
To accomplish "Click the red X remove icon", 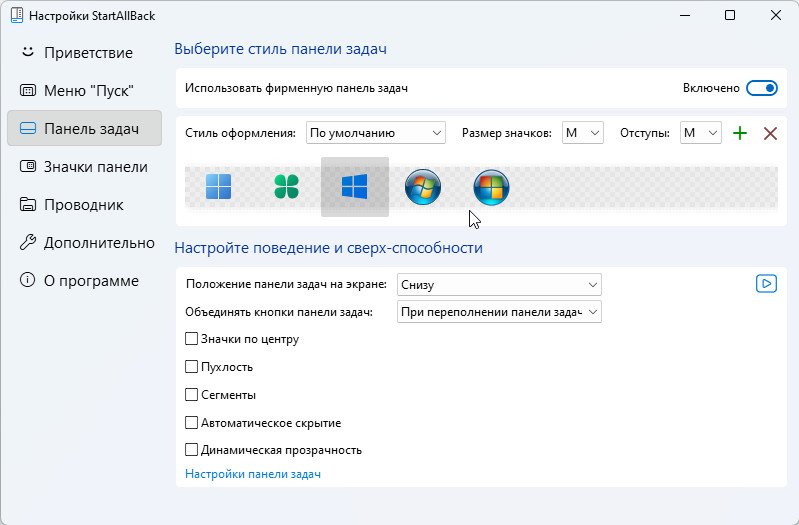I will click(x=770, y=134).
